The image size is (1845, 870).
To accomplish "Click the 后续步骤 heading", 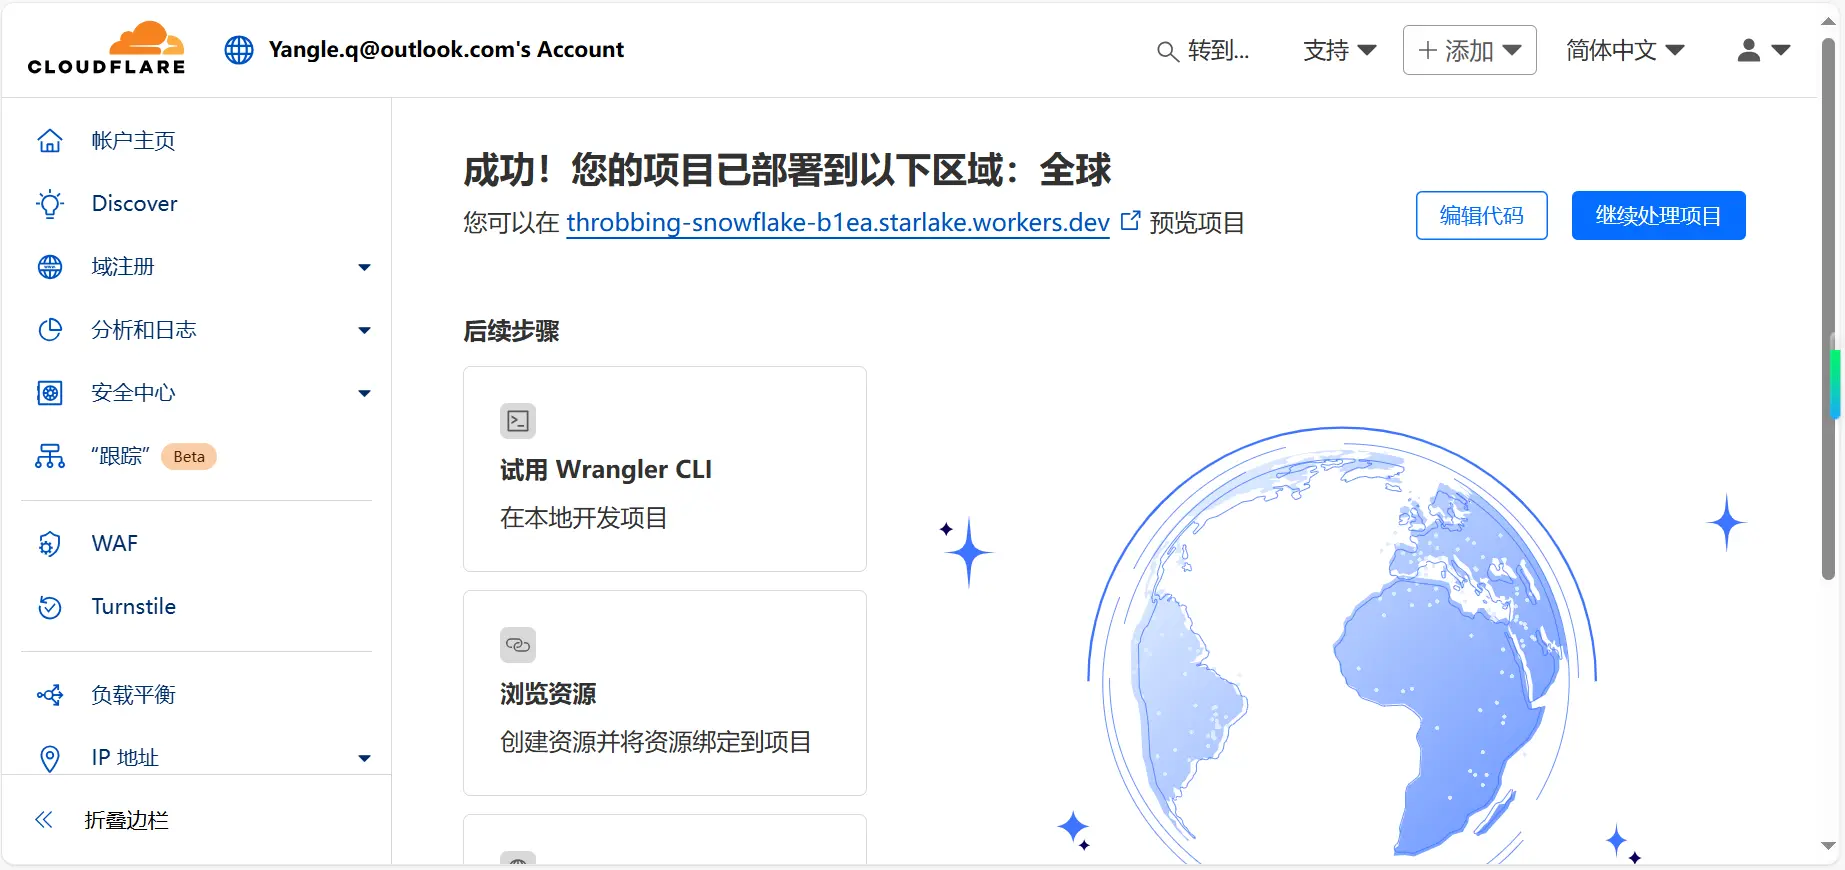I will click(x=511, y=331).
